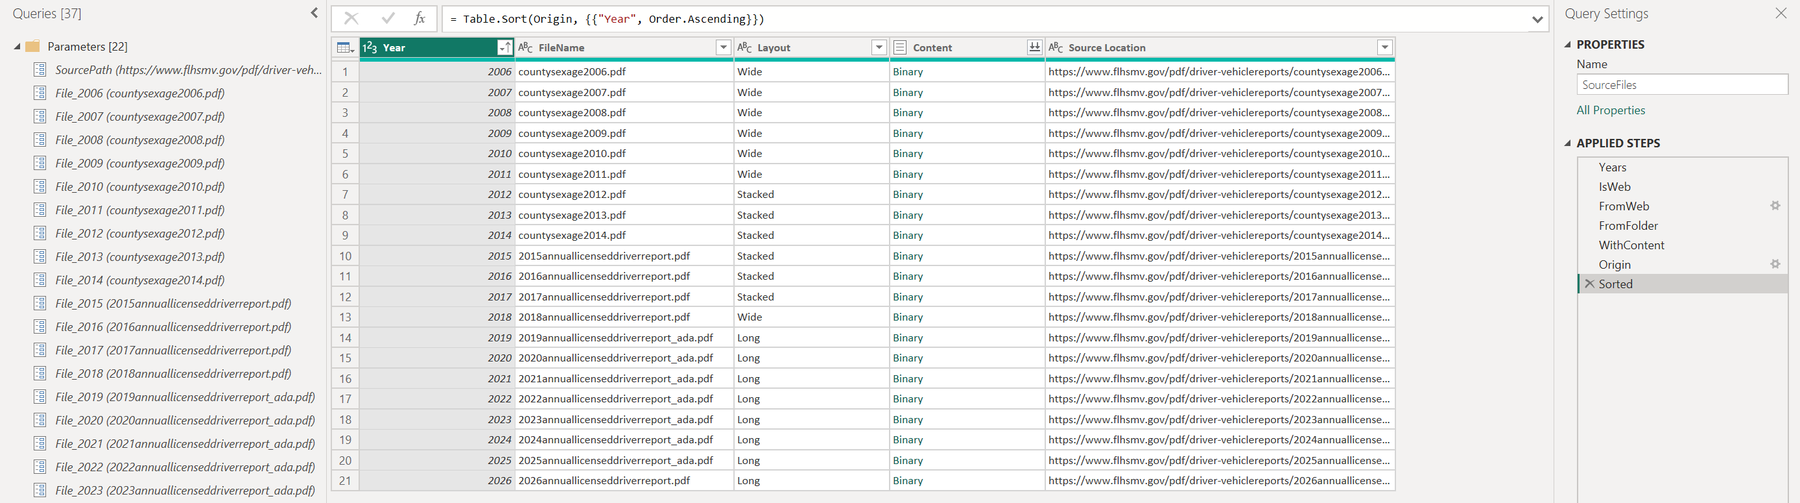Open the Binary content for countysexage2006.pdf

[x=908, y=72]
